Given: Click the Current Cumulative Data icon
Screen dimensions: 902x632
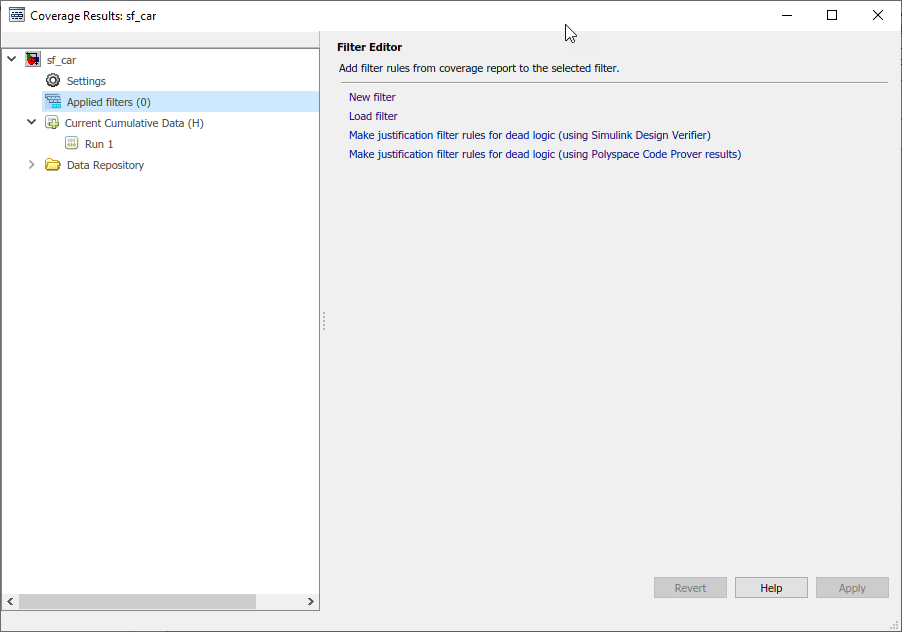Looking at the screenshot, I should 53,121.
